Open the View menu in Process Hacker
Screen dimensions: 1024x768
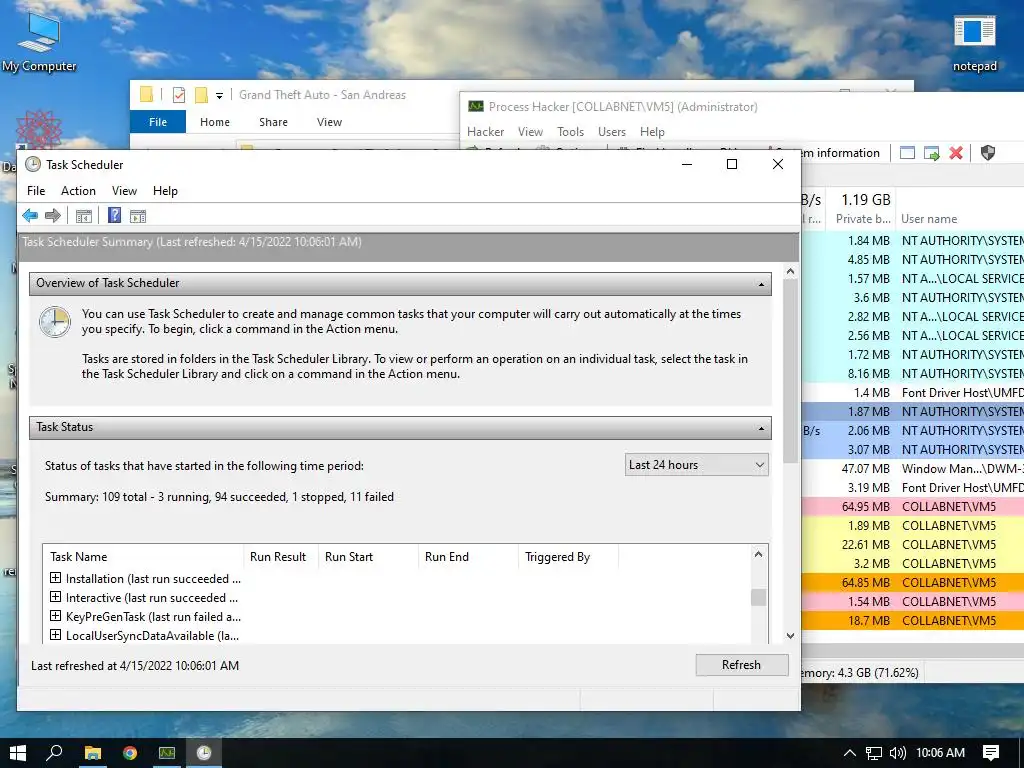tap(530, 132)
